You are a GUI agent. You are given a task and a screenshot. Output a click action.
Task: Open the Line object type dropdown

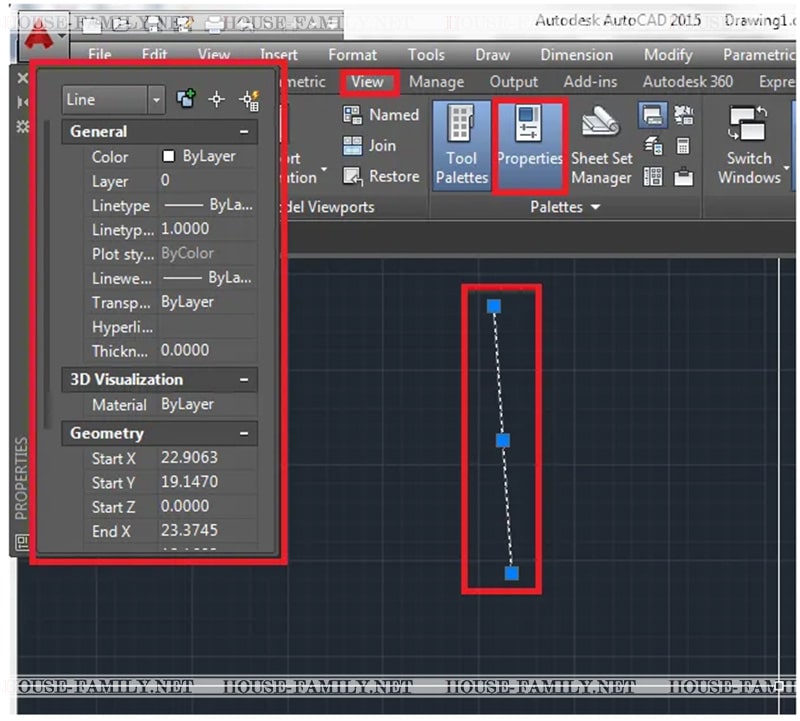click(156, 100)
